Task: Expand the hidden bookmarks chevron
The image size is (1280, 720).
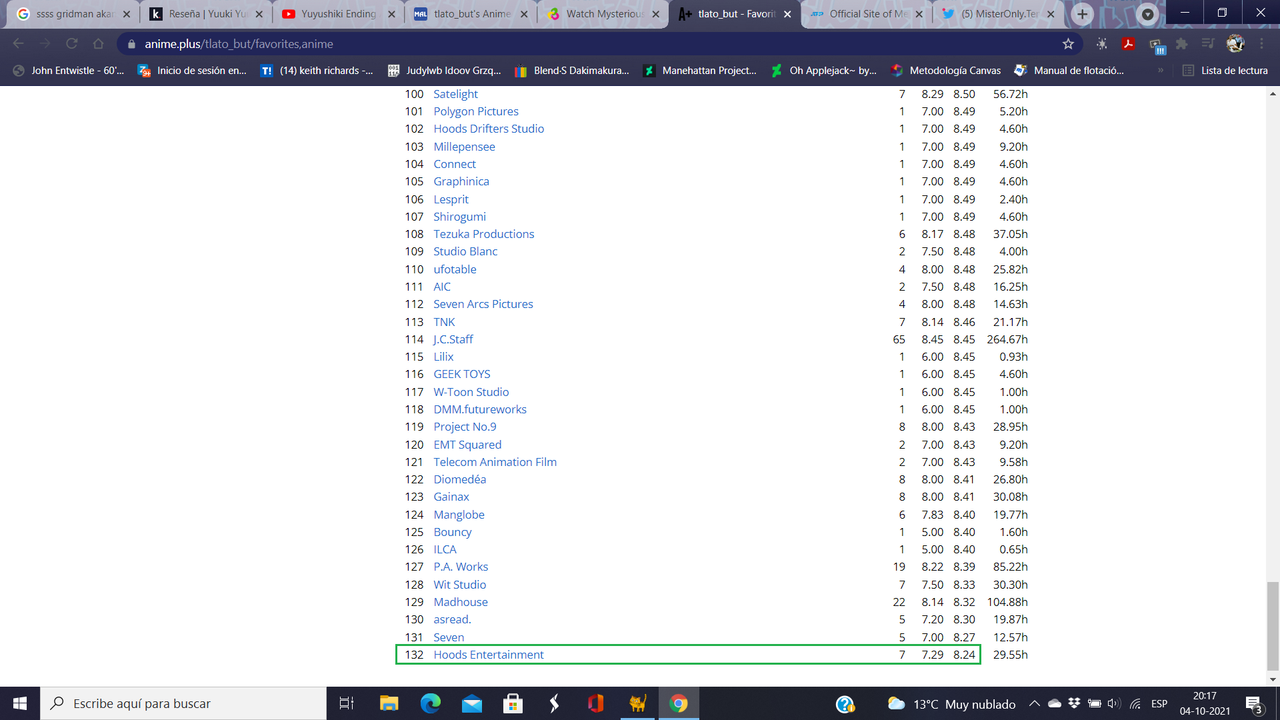Action: [x=1161, y=71]
